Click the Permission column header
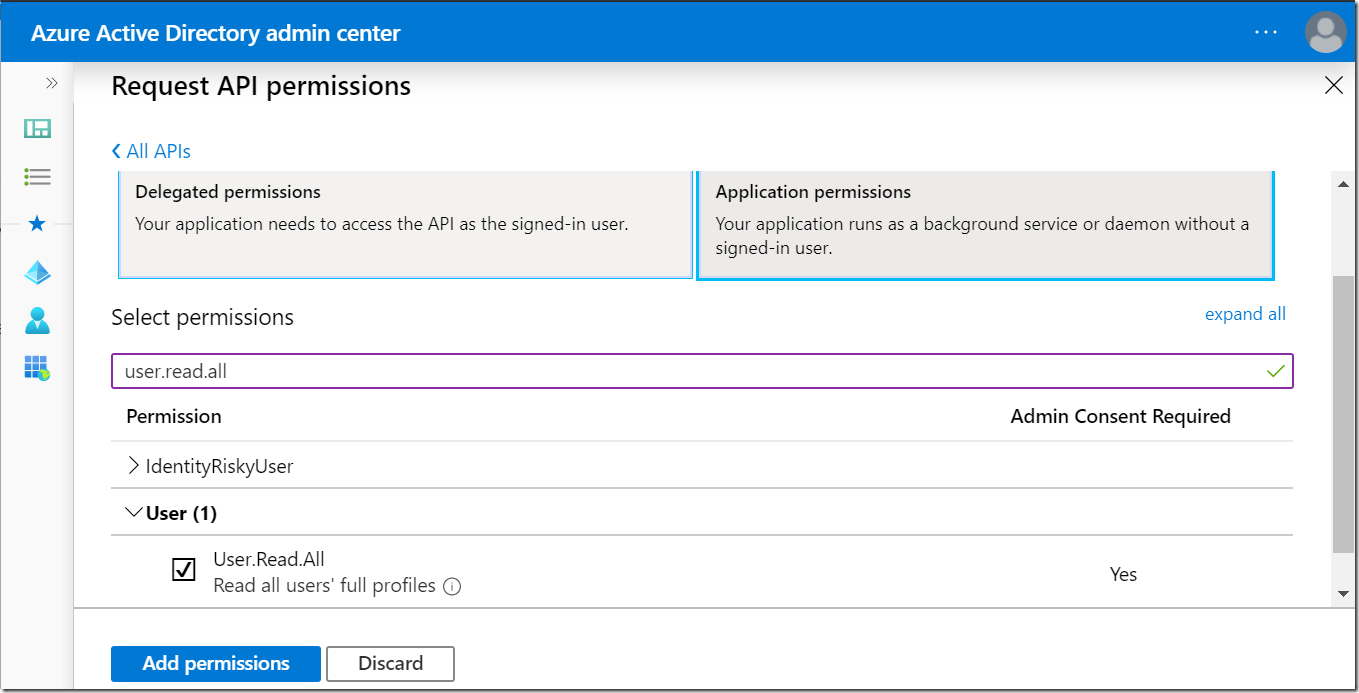The width and height of the screenshot is (1359, 693). click(174, 416)
